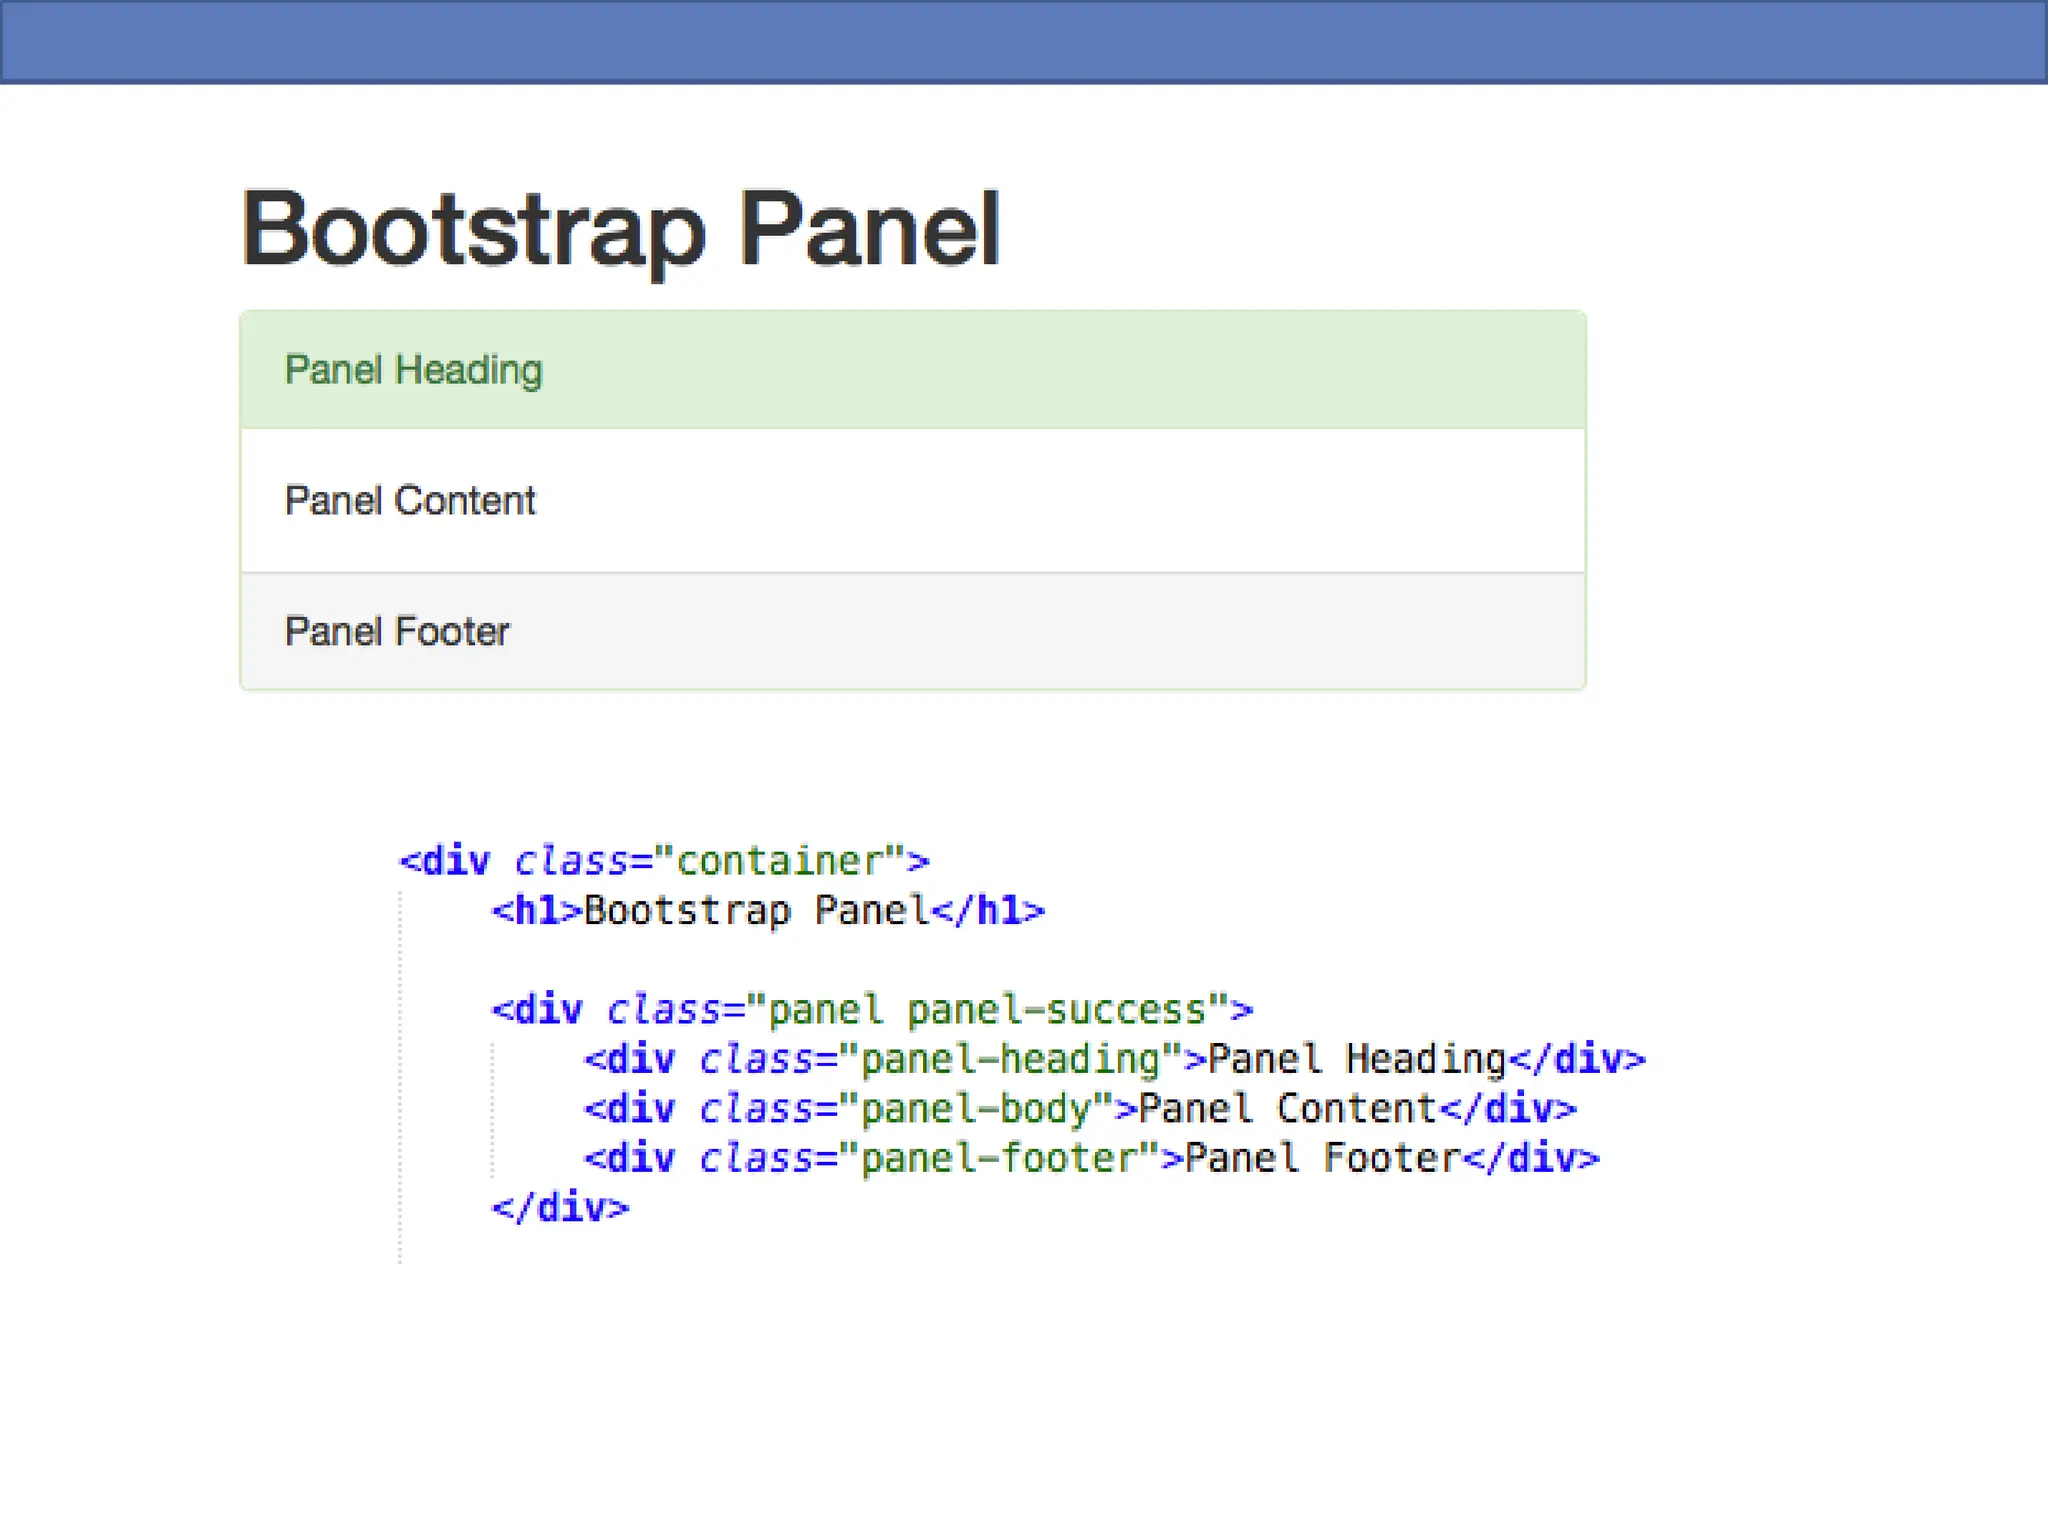Click "Panel Heading" text inside code line
2048x1536 pixels.
(x=1357, y=1059)
